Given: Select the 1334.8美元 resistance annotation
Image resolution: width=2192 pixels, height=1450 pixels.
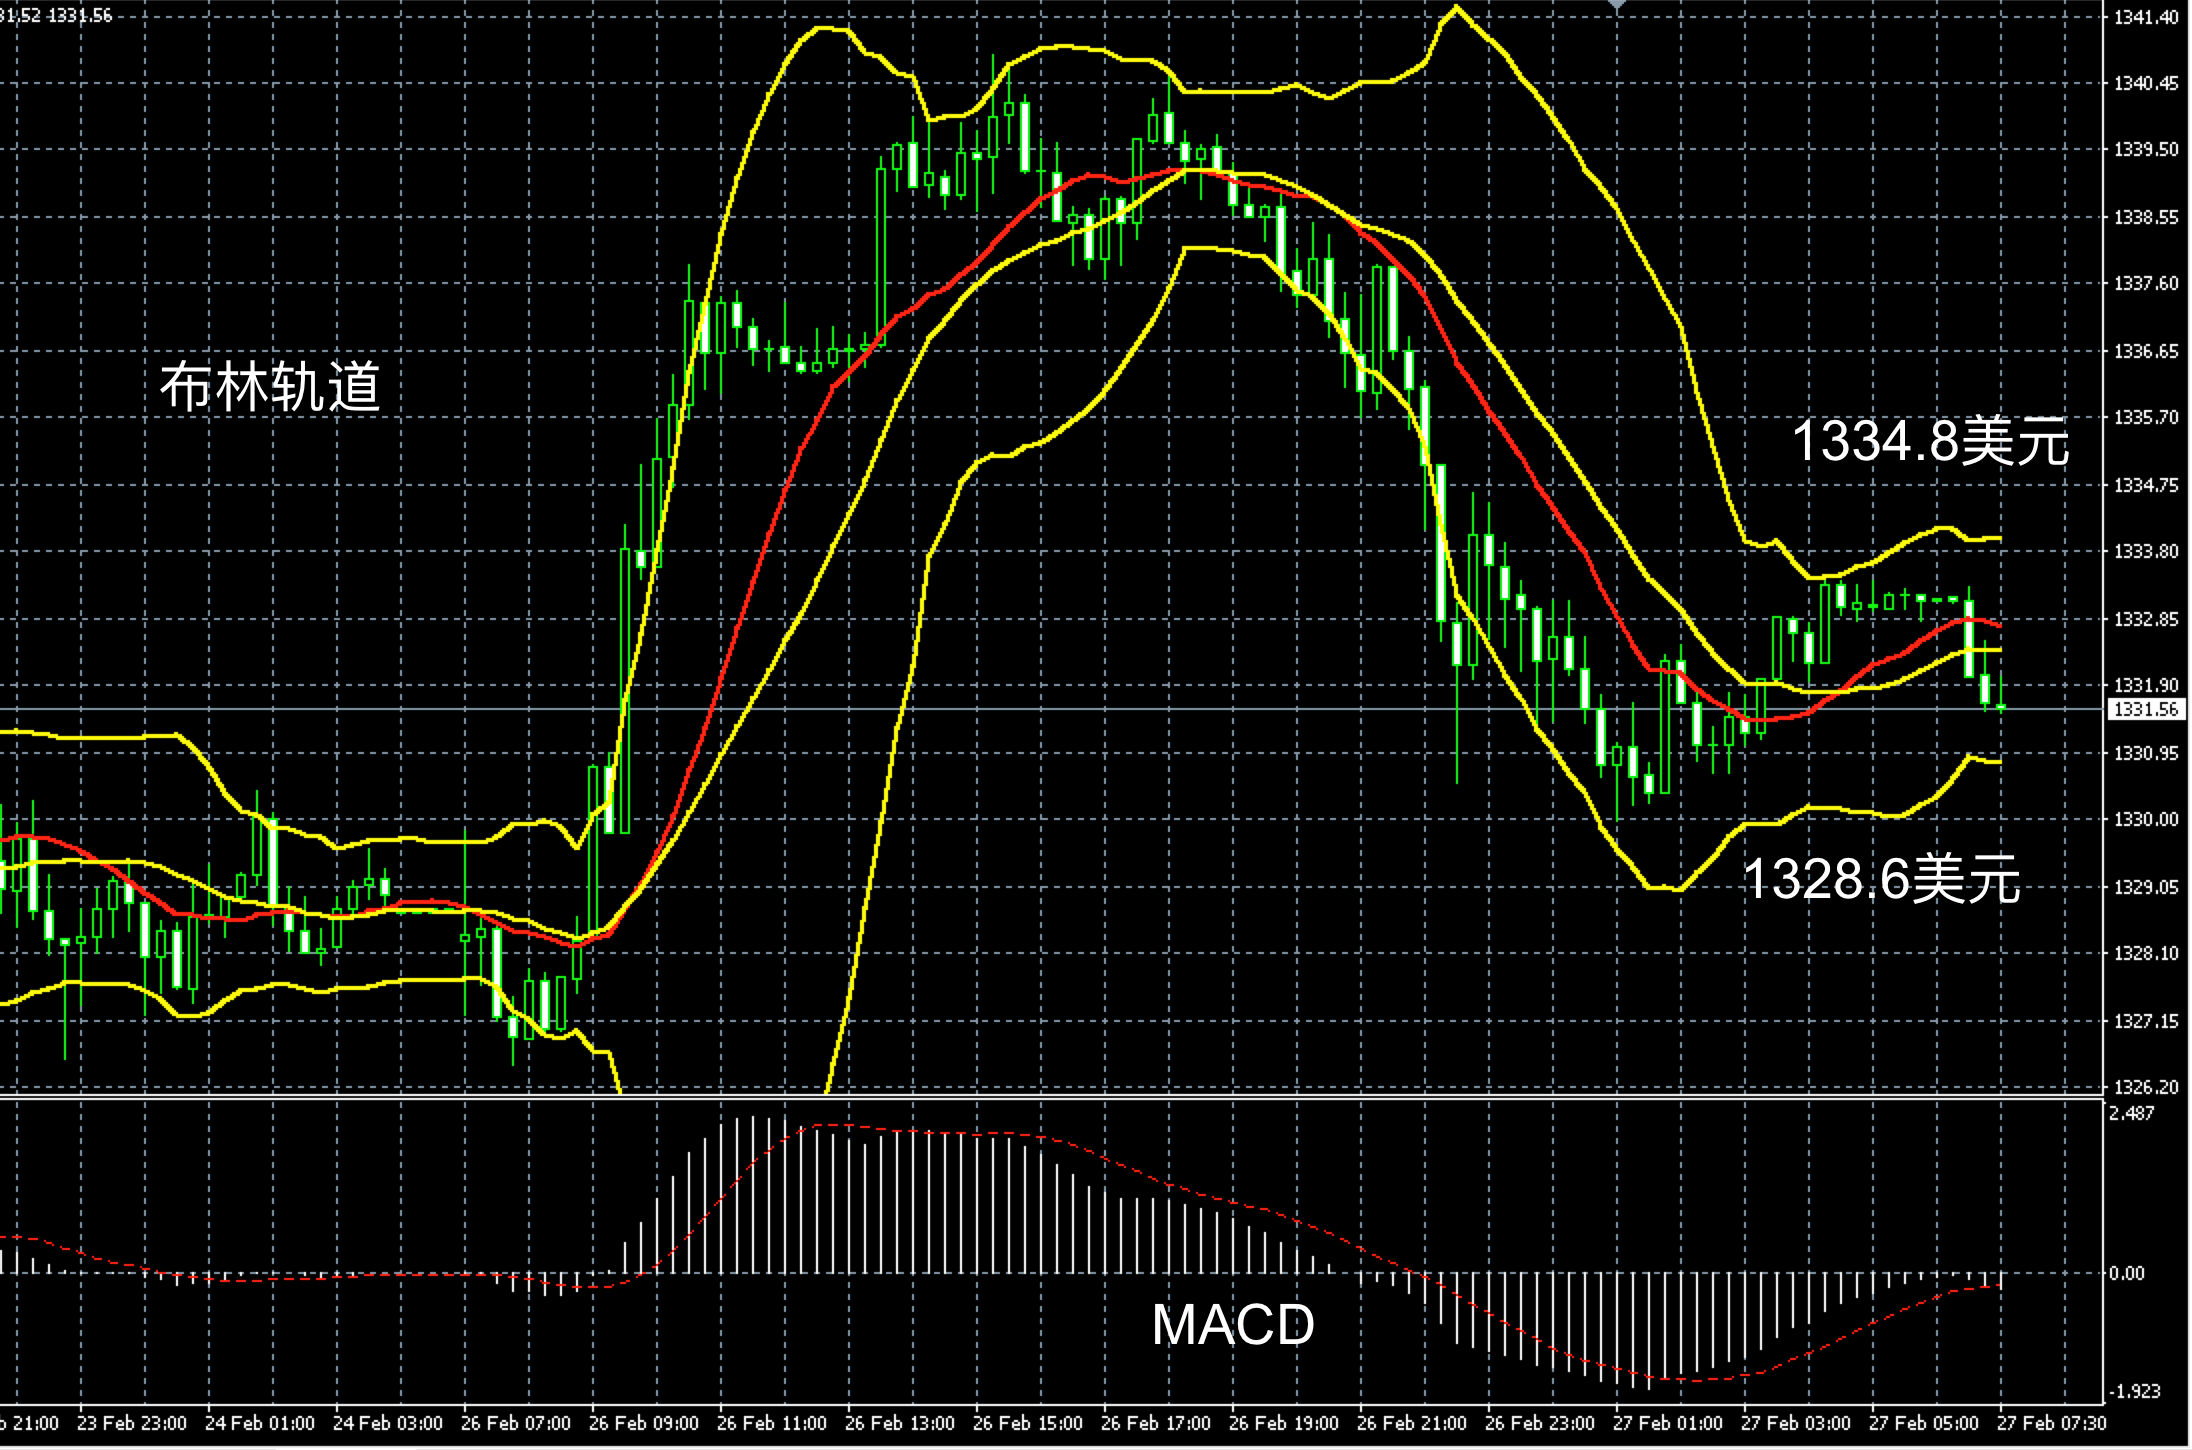Looking at the screenshot, I should 1930,441.
